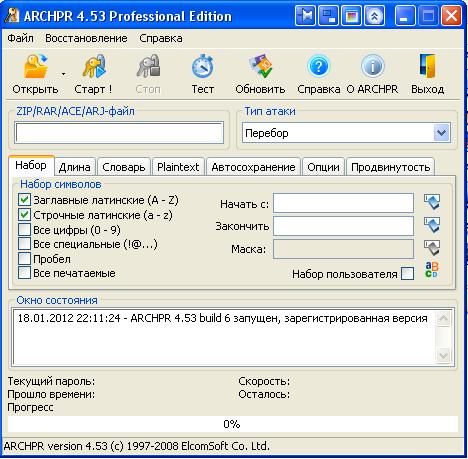Click the Обновить upgrade icon
This screenshot has height=459, width=468.
coord(260,66)
